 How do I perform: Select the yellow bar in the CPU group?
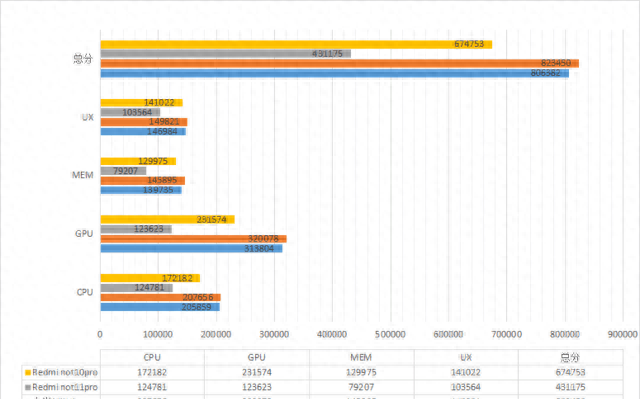click(x=150, y=278)
